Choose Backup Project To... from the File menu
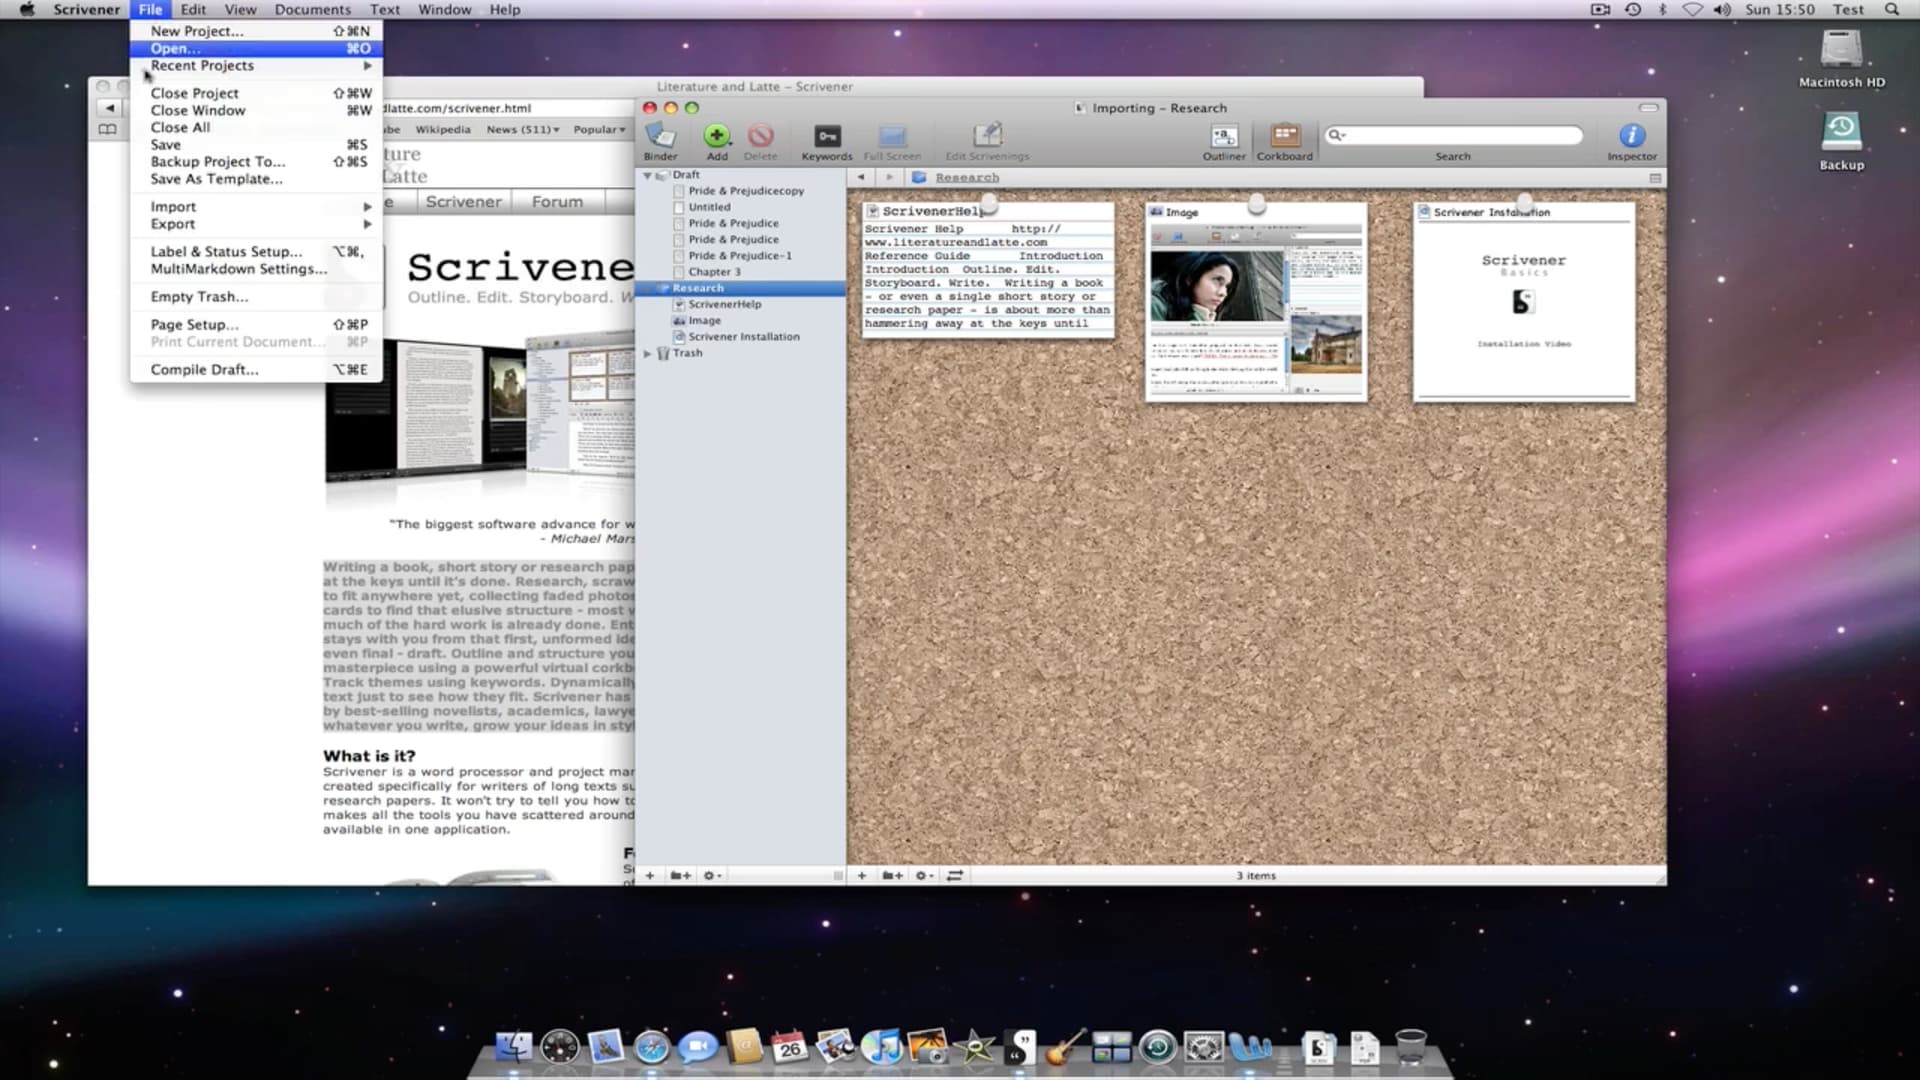The width and height of the screenshot is (1920, 1080). [x=256, y=161]
